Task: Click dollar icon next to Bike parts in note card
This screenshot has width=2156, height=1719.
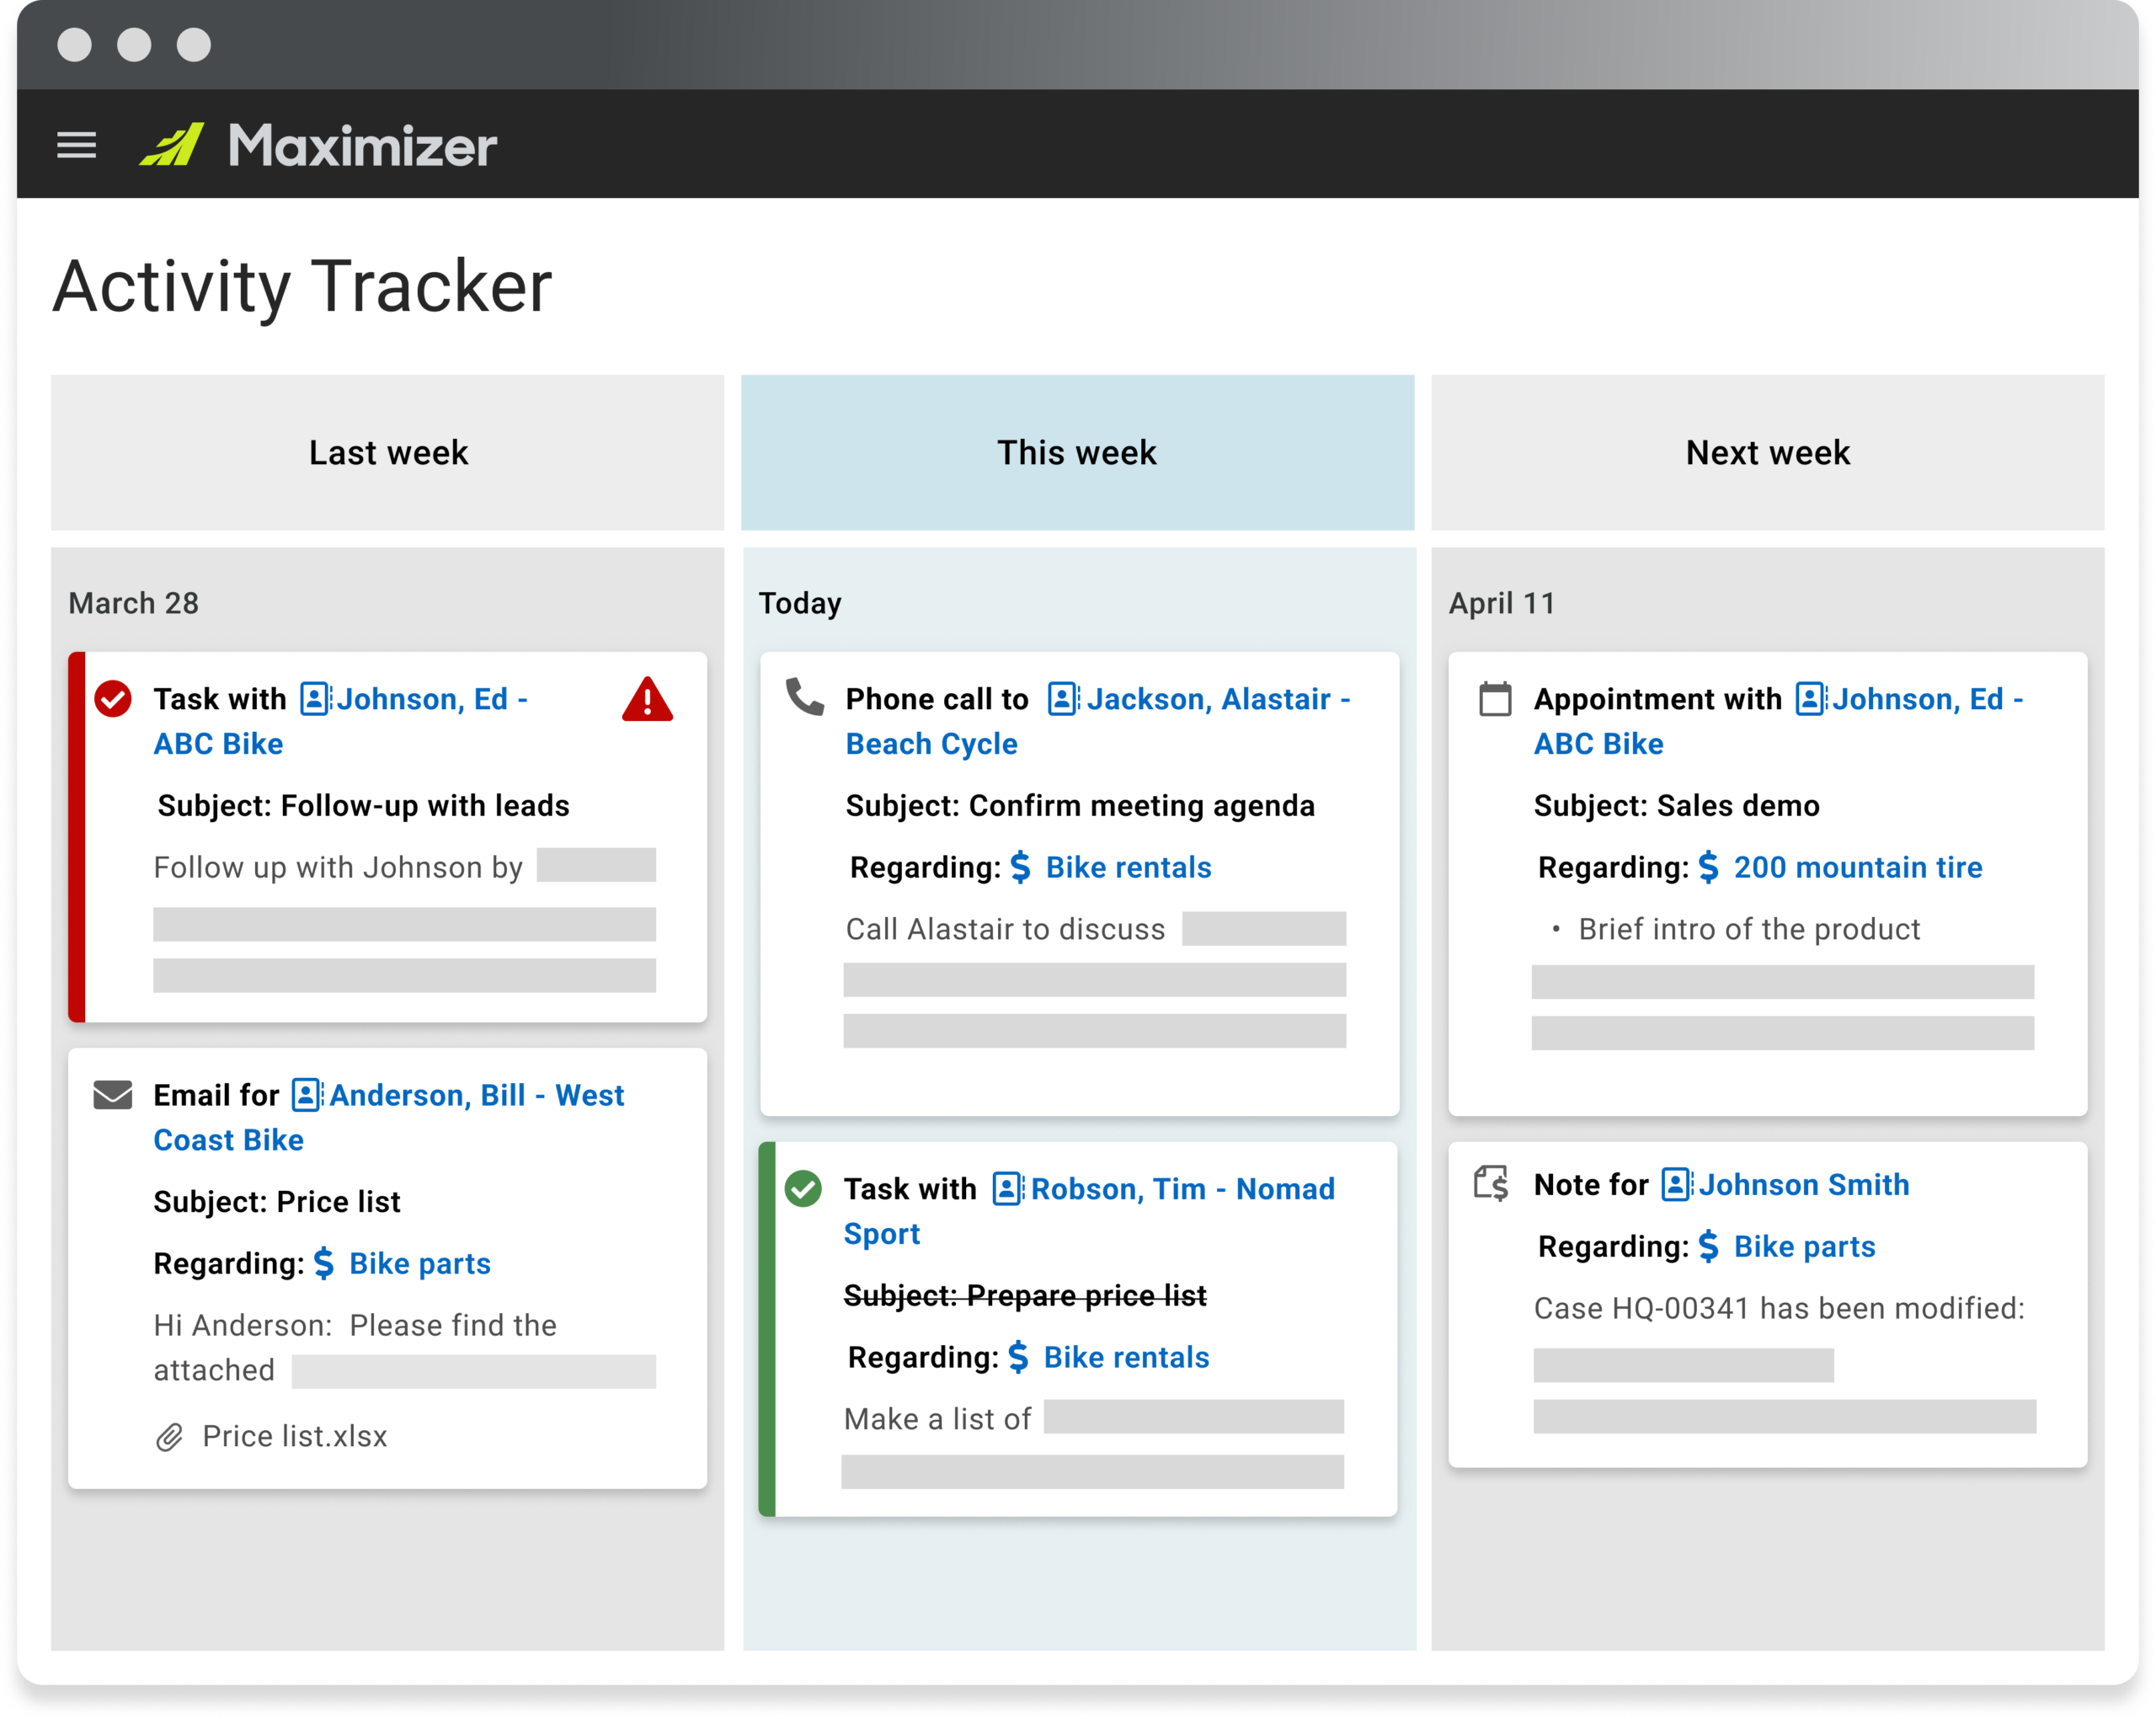Action: tap(1708, 1246)
